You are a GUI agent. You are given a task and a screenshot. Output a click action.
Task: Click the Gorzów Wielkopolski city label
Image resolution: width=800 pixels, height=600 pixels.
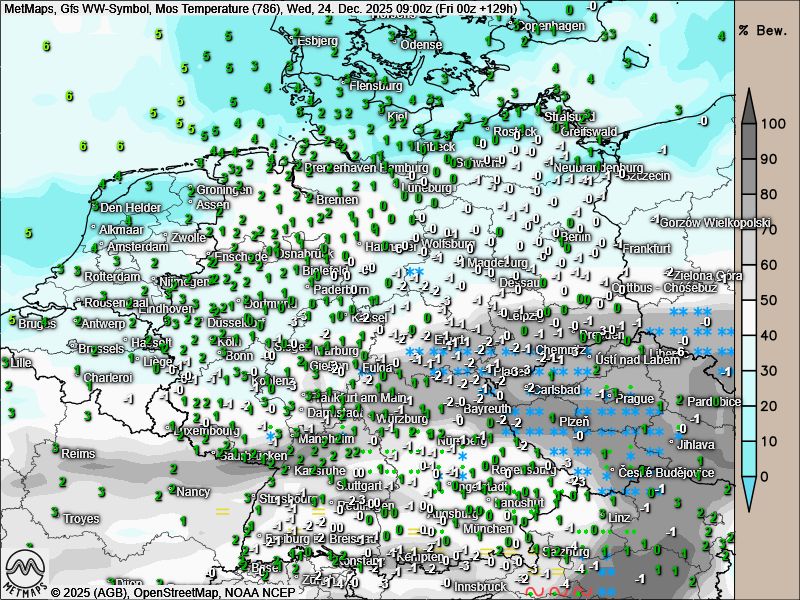coord(714,222)
